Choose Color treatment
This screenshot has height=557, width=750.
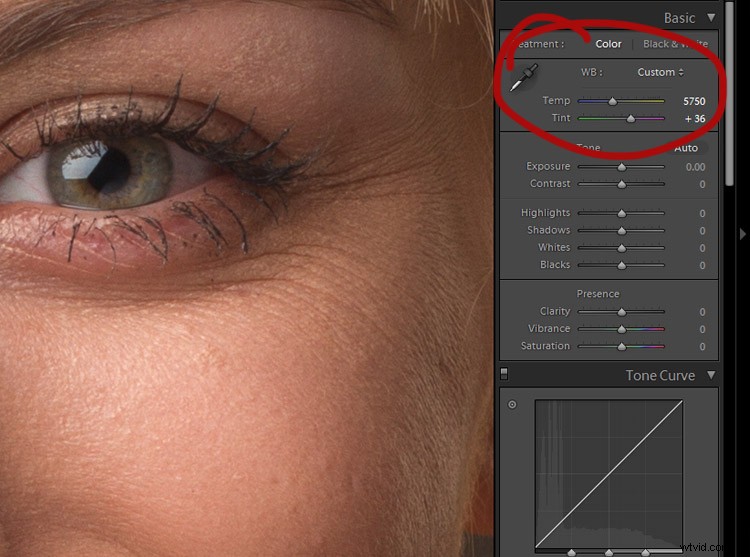pyautogui.click(x=608, y=44)
